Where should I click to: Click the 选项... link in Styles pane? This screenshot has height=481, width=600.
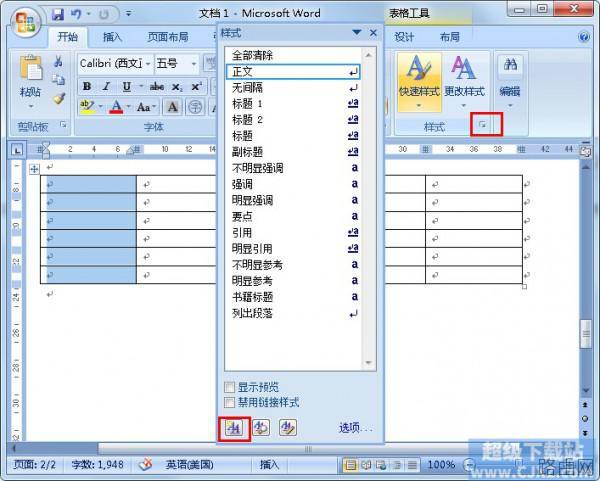click(355, 428)
